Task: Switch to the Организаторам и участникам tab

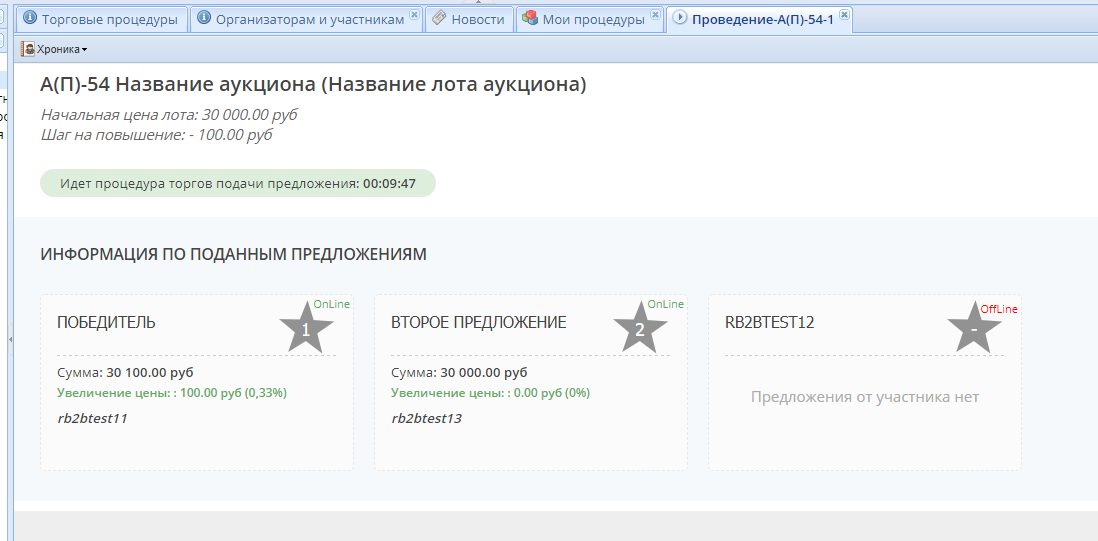Action: pyautogui.click(x=310, y=19)
